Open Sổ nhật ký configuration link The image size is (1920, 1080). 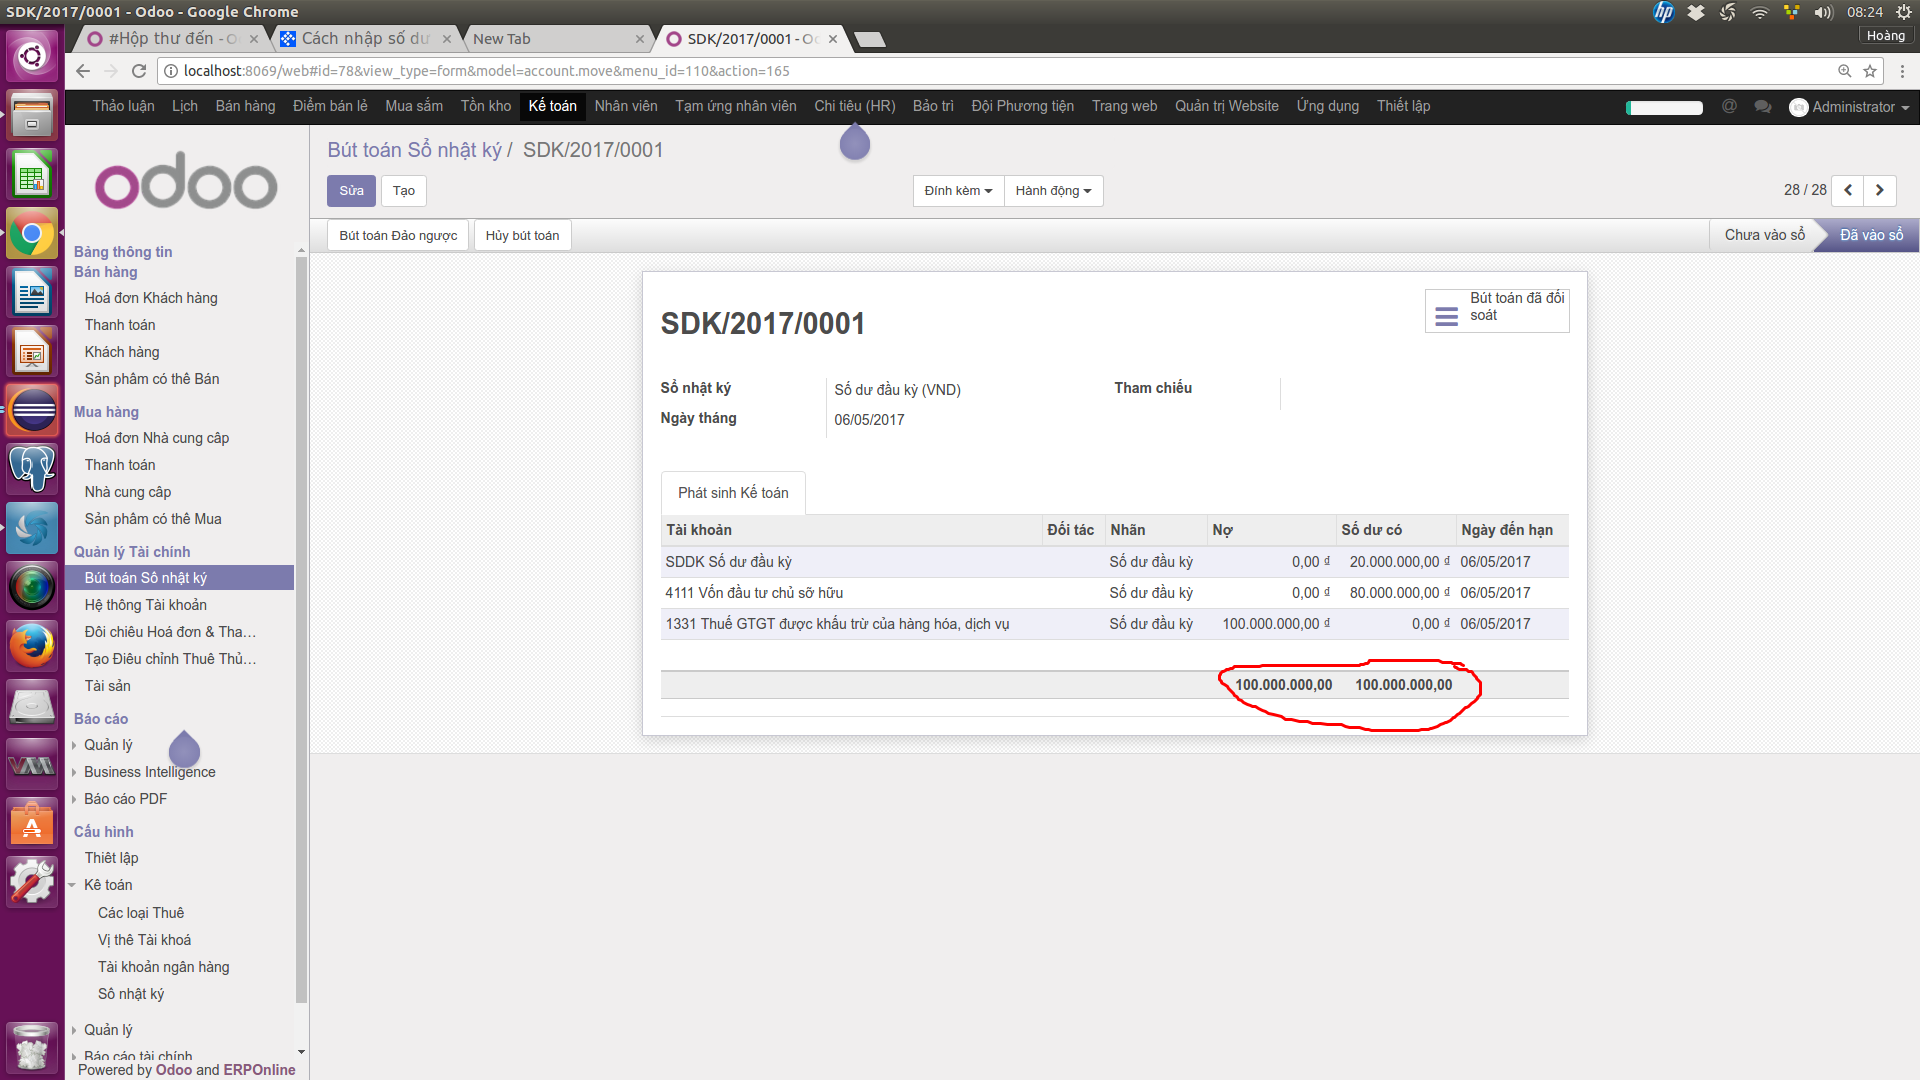pyautogui.click(x=131, y=994)
